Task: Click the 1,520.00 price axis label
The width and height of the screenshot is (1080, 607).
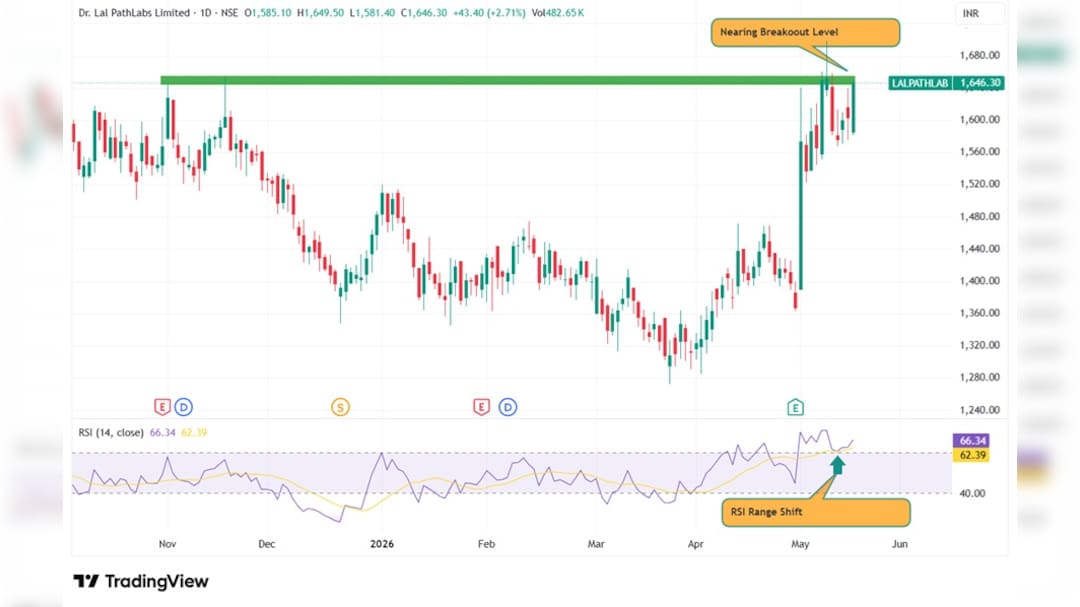Action: [979, 184]
